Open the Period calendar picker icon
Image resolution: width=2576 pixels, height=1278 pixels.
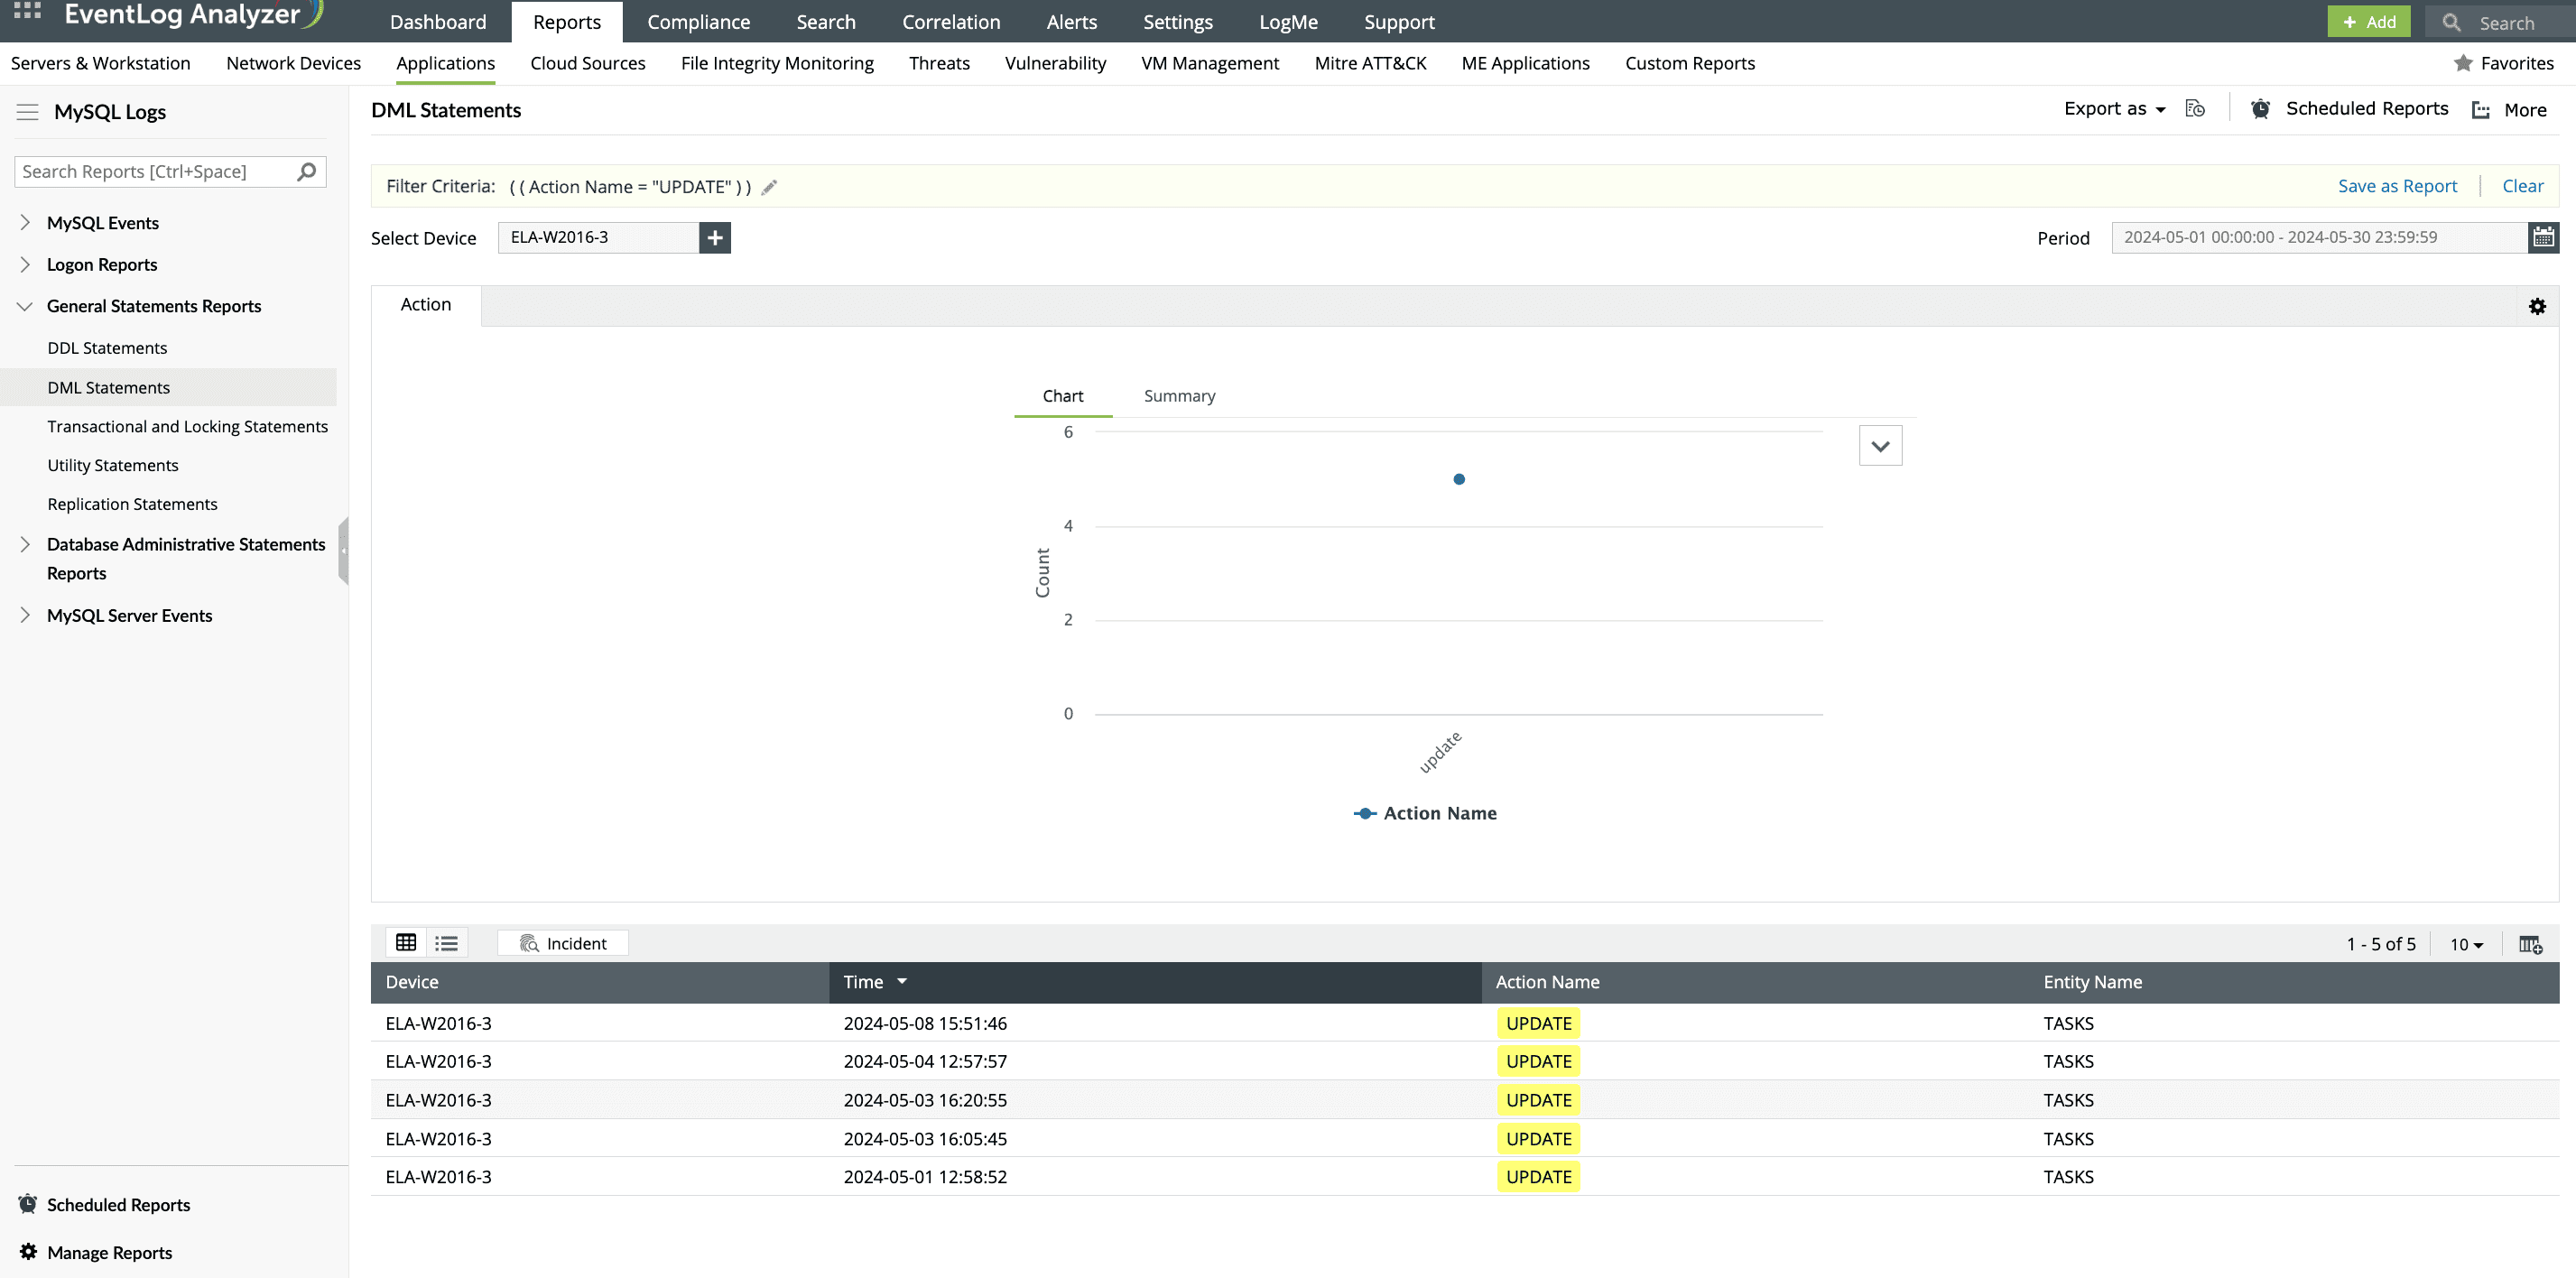2543,237
